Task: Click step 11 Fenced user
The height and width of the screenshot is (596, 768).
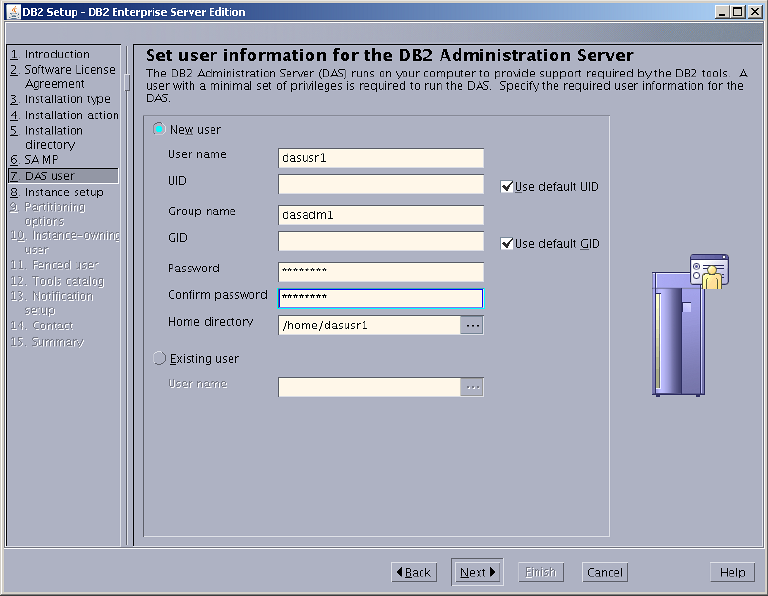Action: tap(54, 265)
